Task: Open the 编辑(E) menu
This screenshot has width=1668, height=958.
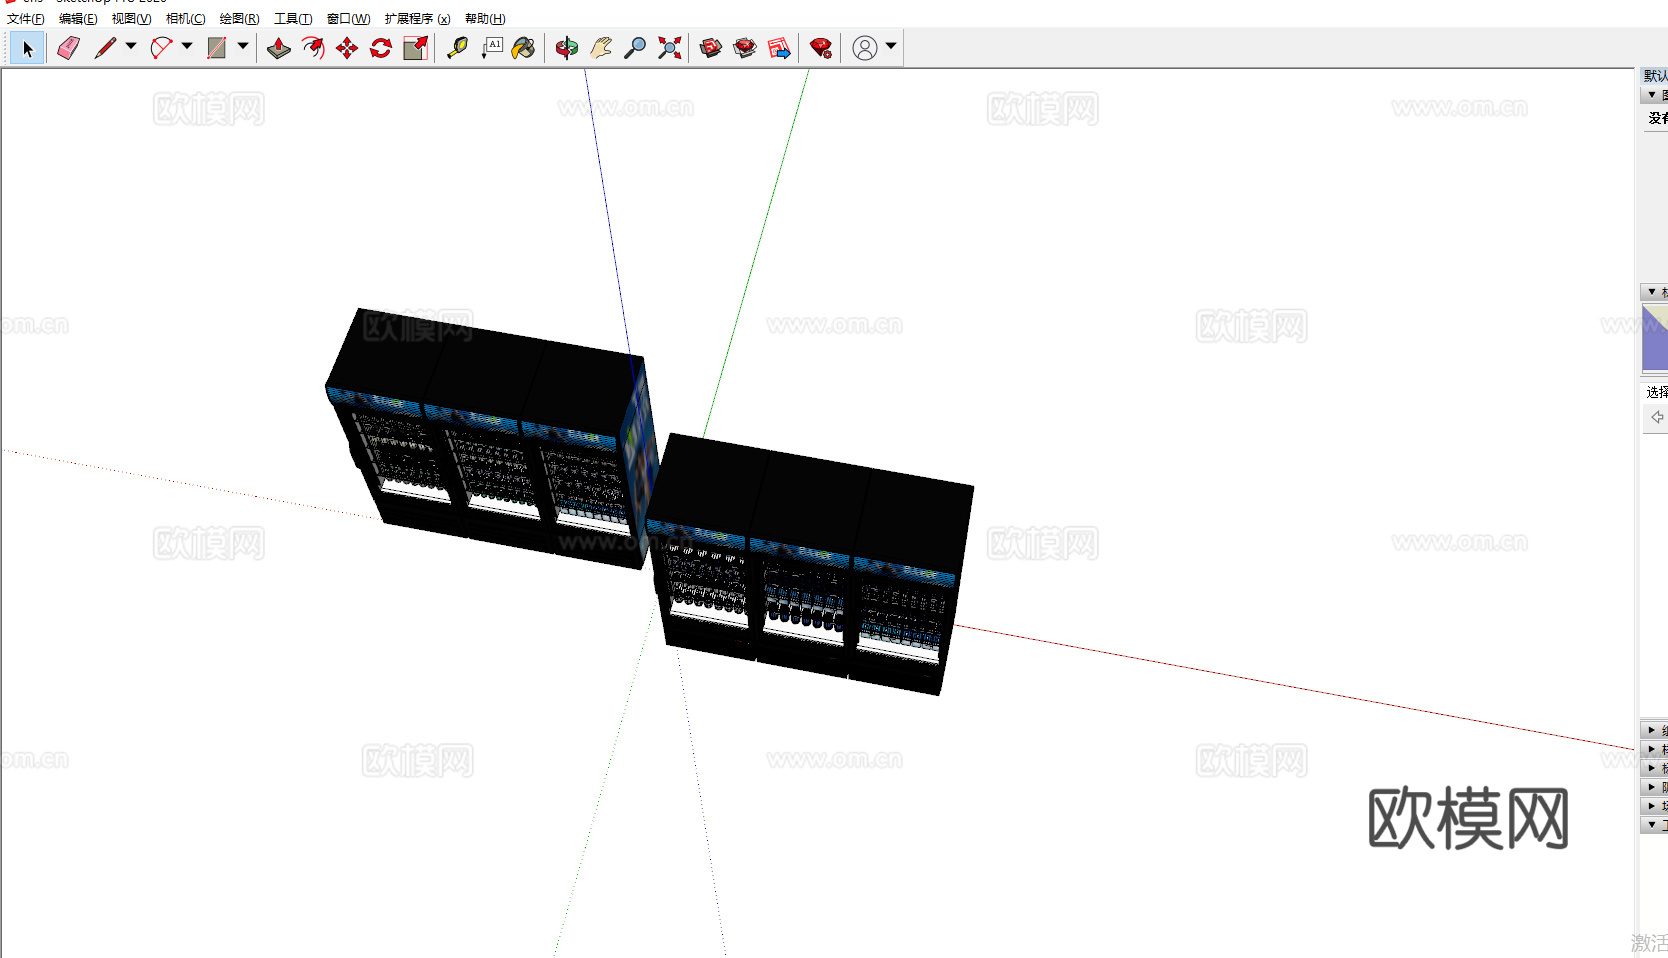Action: click(x=78, y=19)
